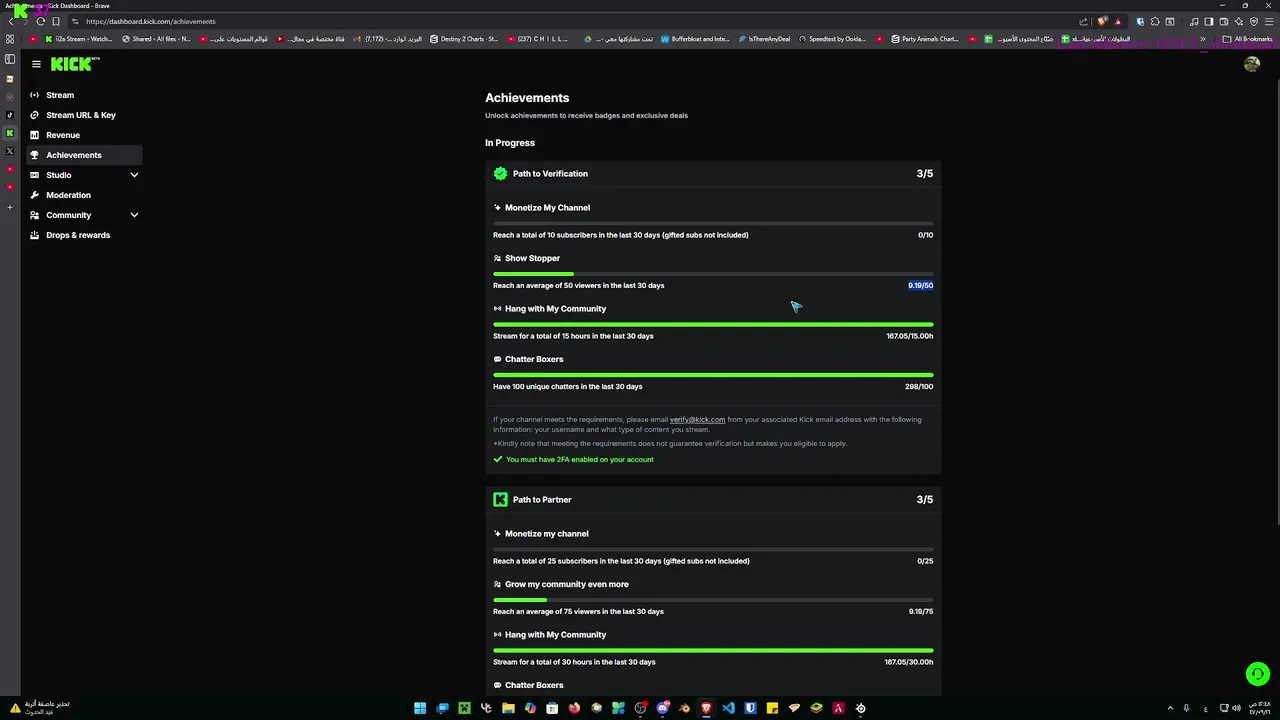This screenshot has width=1280, height=720.
Task: Open Discord from the taskbar
Action: 662,708
